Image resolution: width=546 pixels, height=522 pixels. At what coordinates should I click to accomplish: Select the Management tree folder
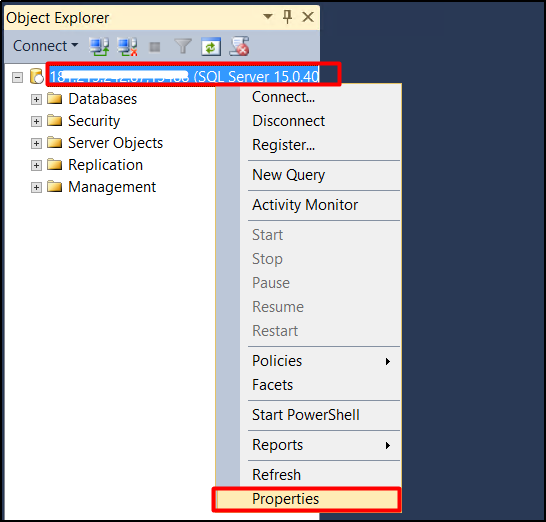[112, 187]
